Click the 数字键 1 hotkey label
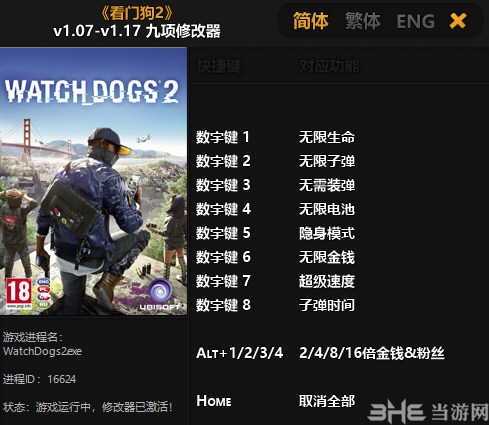 223,137
